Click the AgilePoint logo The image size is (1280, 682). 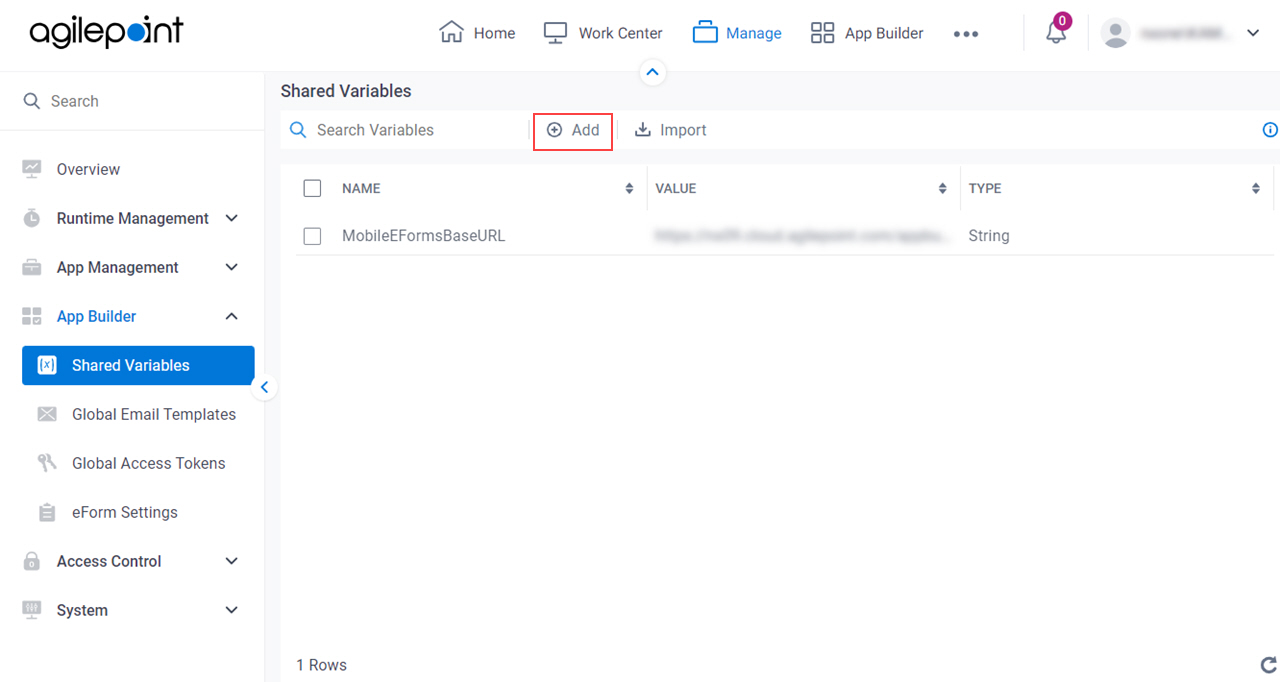pos(106,32)
